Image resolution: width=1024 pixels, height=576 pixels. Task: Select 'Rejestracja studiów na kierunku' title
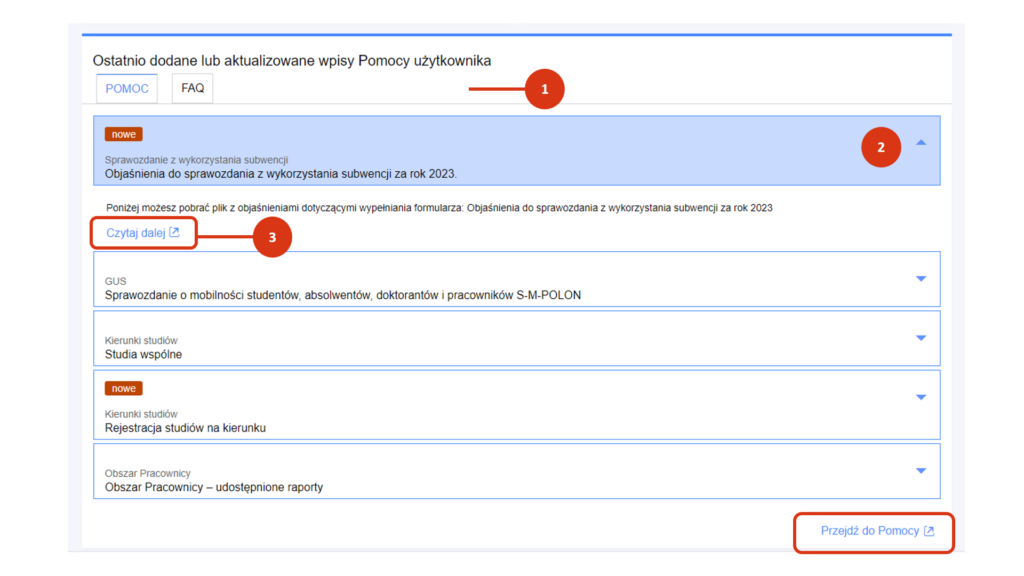click(x=185, y=428)
